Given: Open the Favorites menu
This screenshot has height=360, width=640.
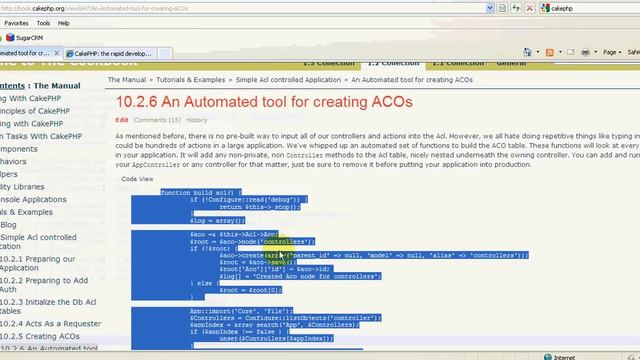Looking at the screenshot, I should [x=16, y=23].
